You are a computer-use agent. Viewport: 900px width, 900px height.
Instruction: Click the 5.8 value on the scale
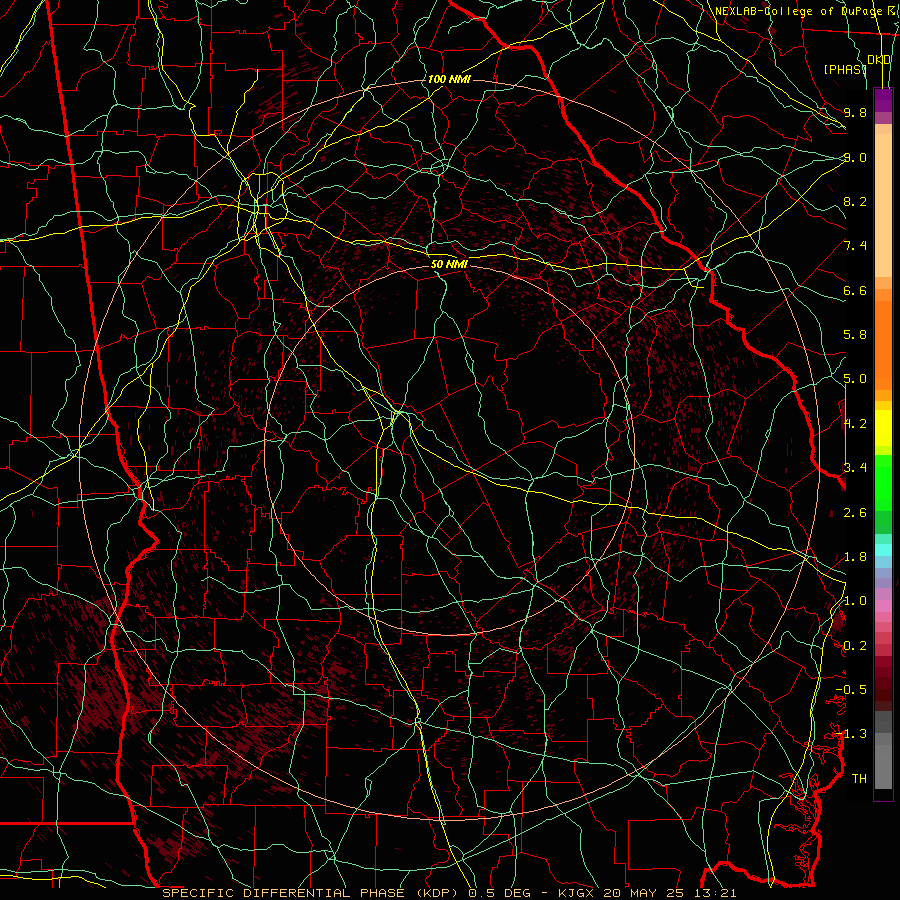pos(855,335)
